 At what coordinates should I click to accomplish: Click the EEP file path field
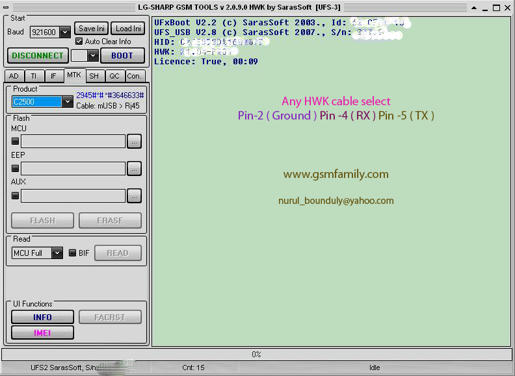[x=73, y=168]
